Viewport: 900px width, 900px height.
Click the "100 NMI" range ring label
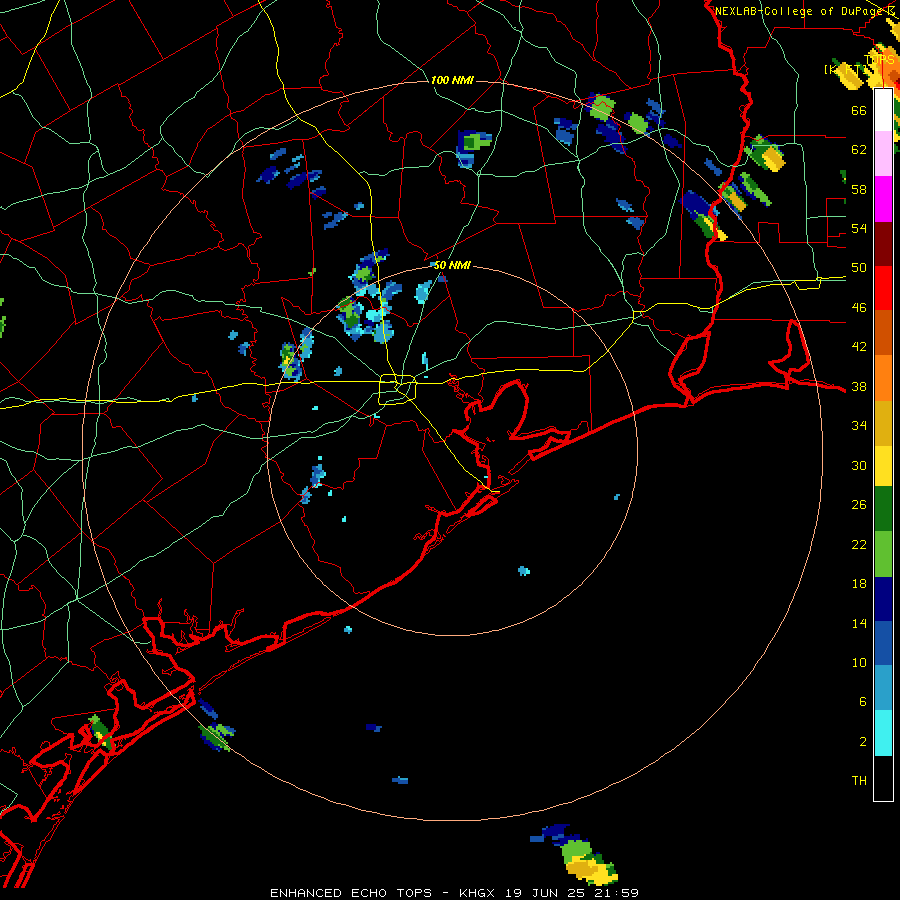452,80
